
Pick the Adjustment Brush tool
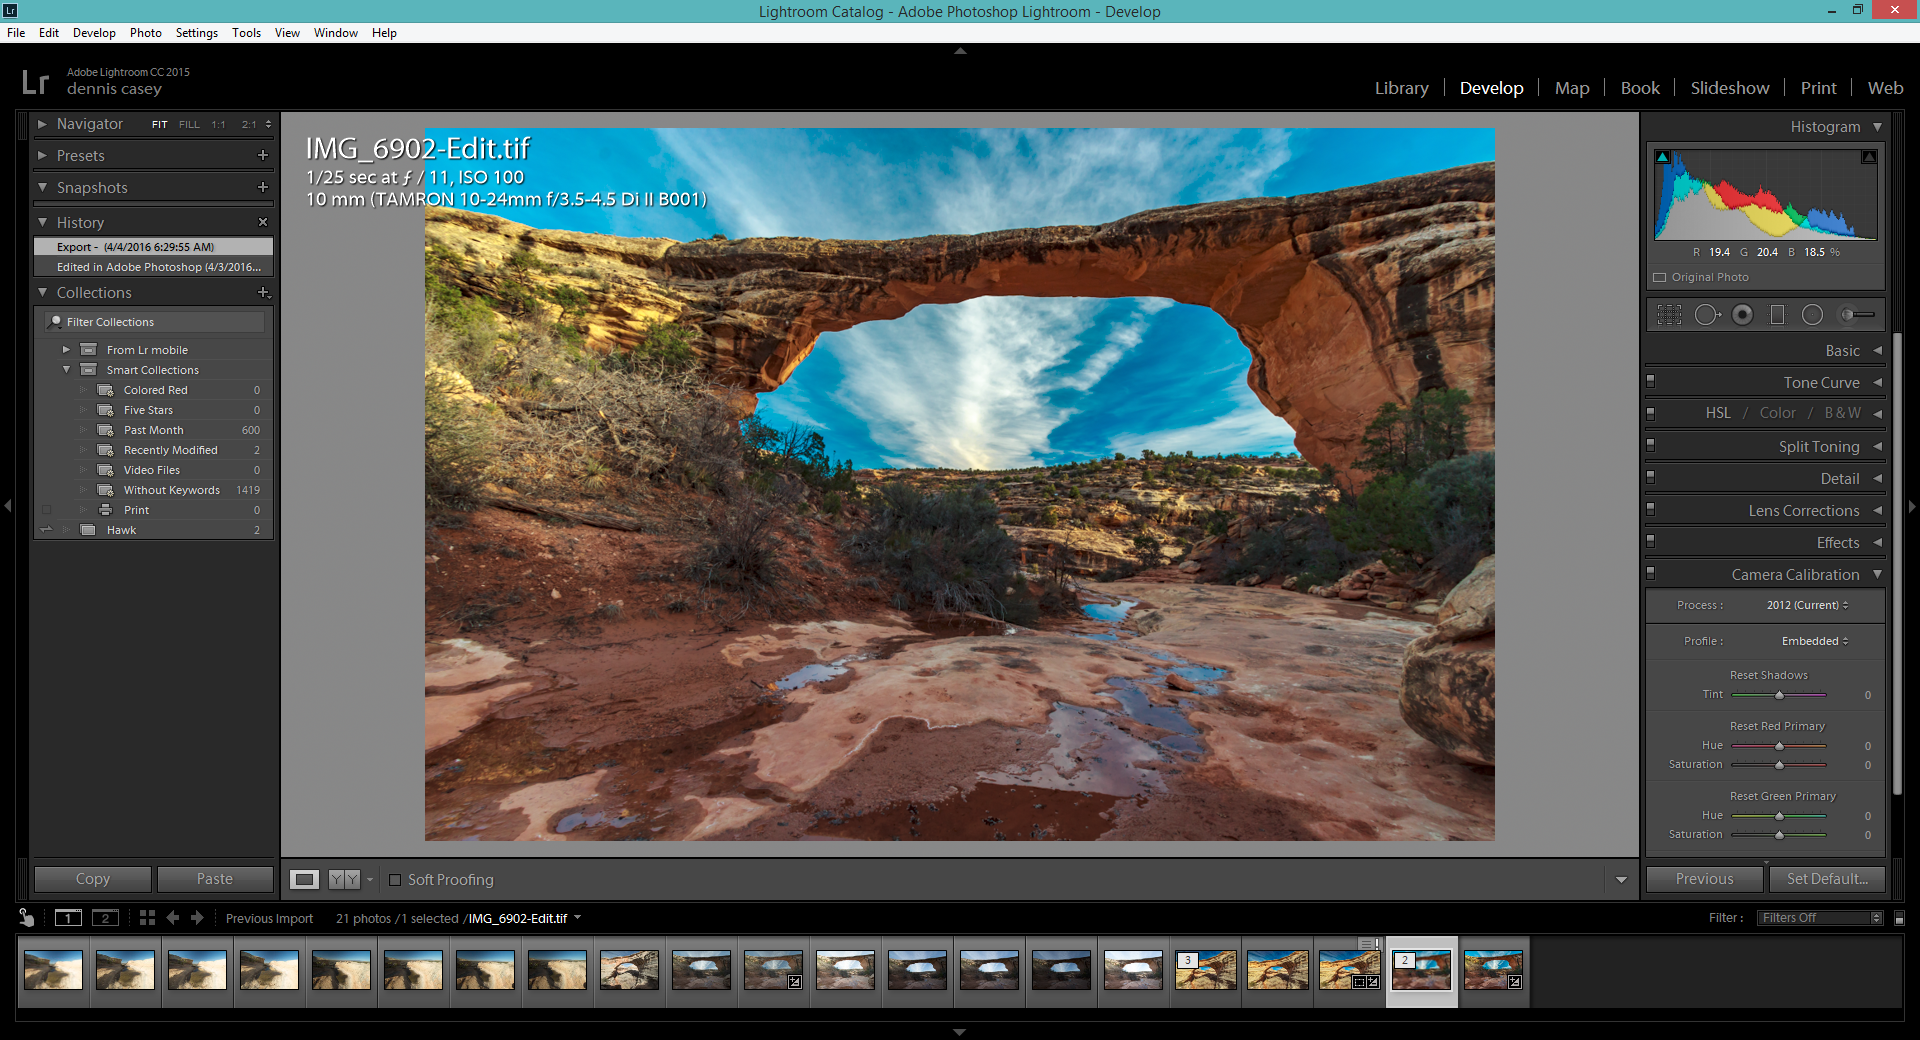click(x=1857, y=315)
